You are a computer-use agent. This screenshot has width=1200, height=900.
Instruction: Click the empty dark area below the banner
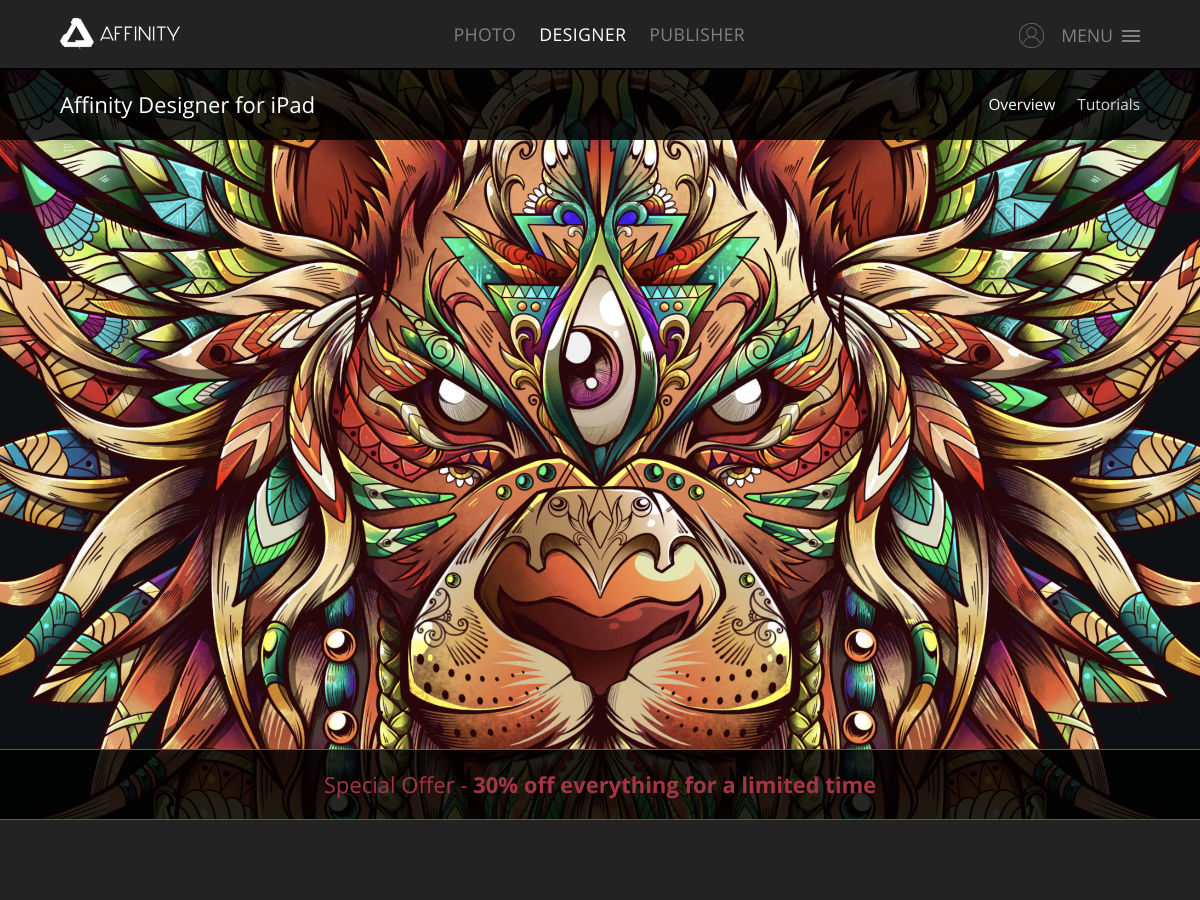click(600, 860)
